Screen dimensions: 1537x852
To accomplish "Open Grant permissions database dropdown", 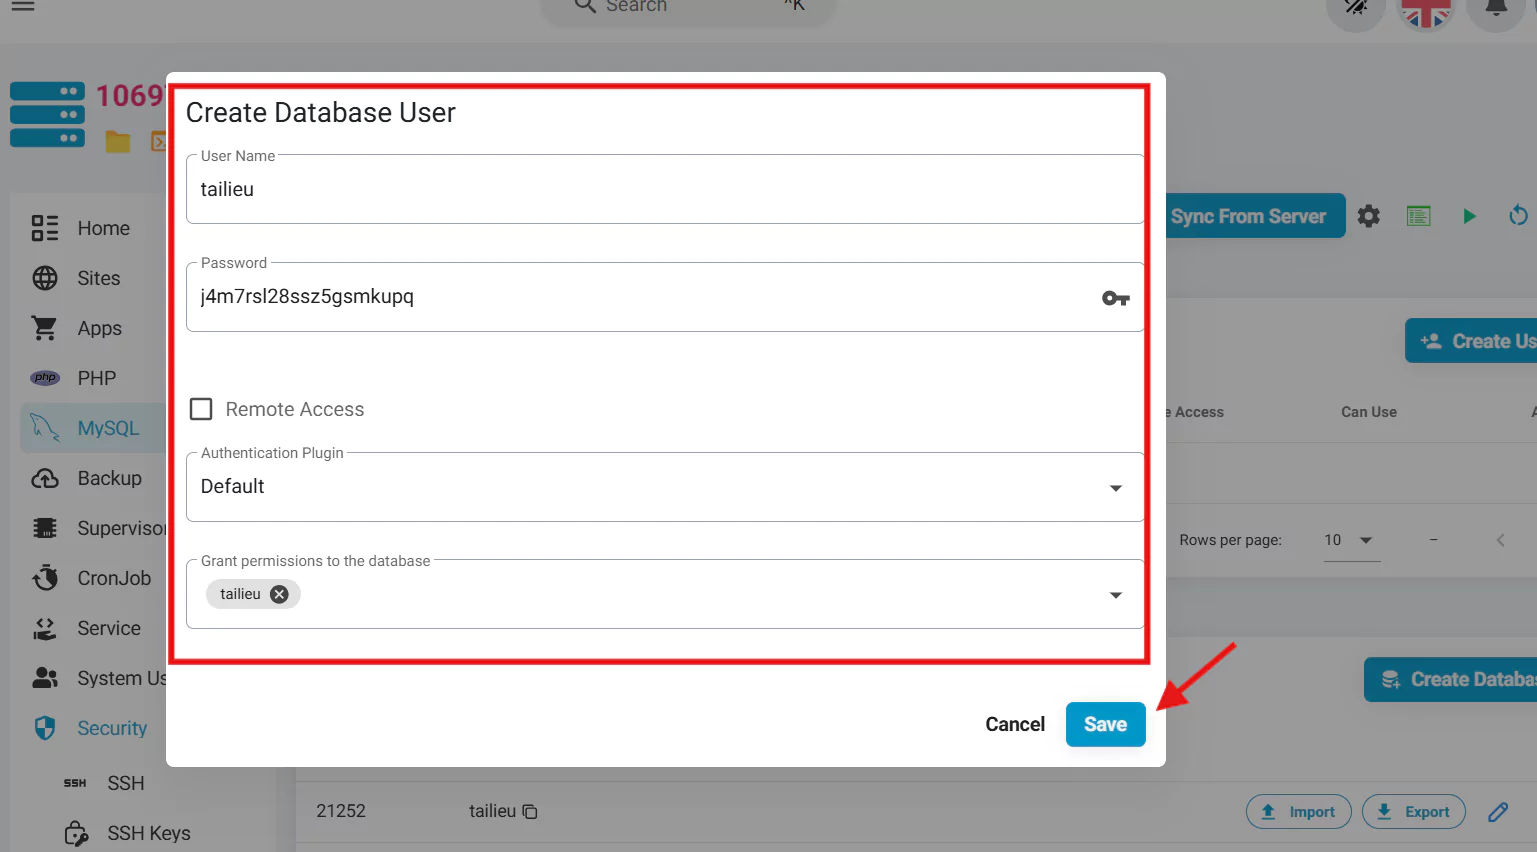I will click(x=1115, y=595).
